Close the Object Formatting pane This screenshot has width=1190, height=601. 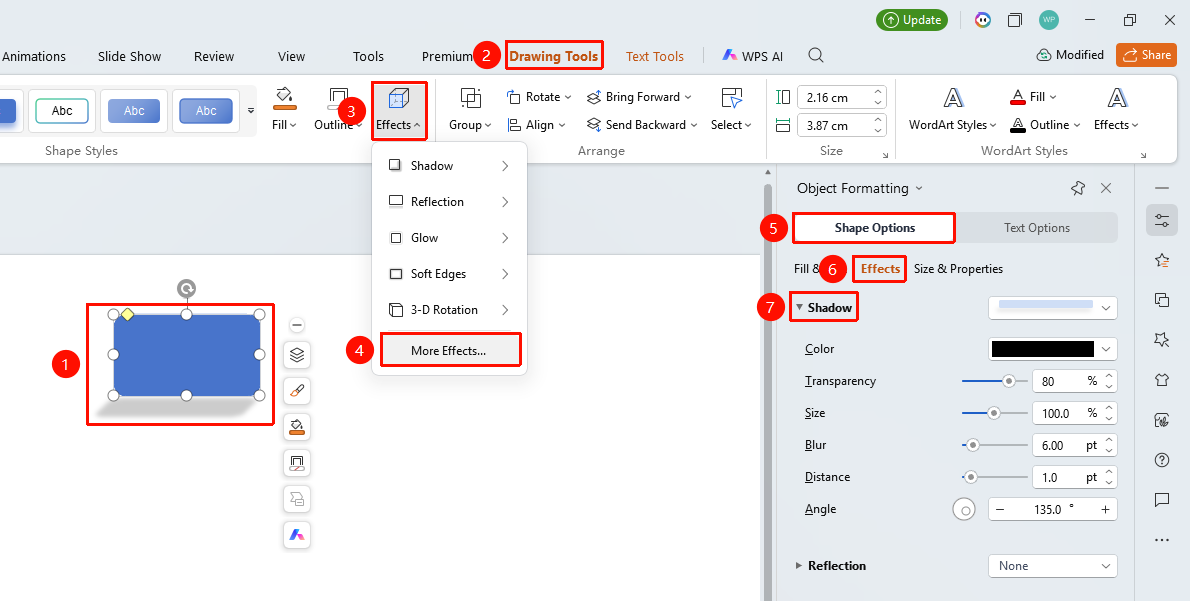pos(1106,188)
